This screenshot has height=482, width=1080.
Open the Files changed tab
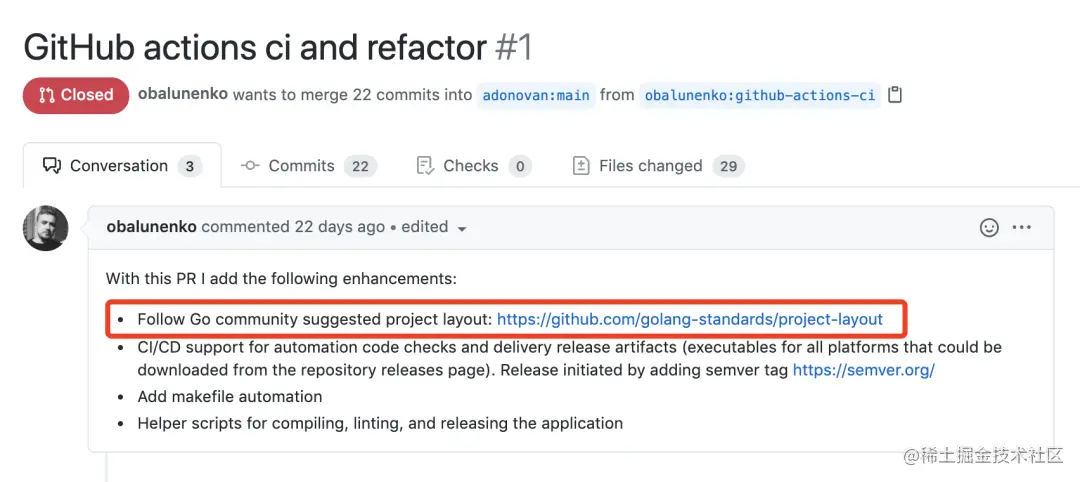pyautogui.click(x=658, y=166)
